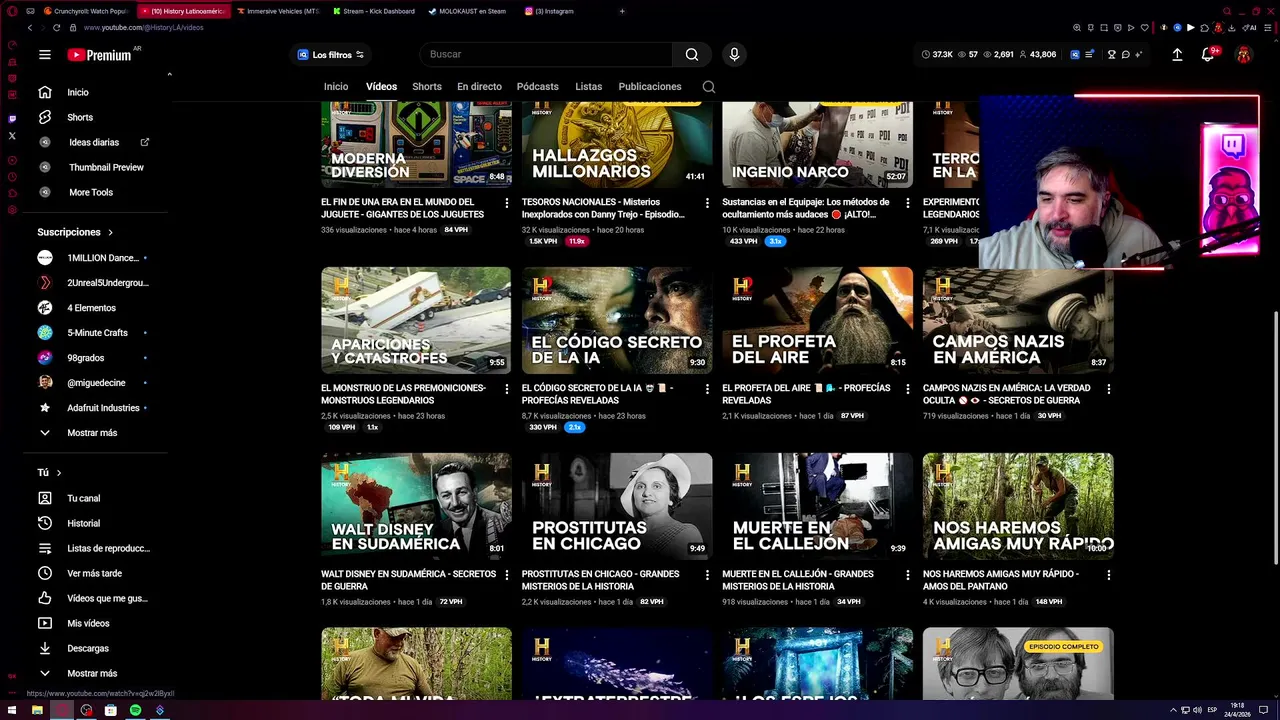Open Ideas diarias in the sidebar
Screen dimensions: 1280x720
click(x=95, y=142)
